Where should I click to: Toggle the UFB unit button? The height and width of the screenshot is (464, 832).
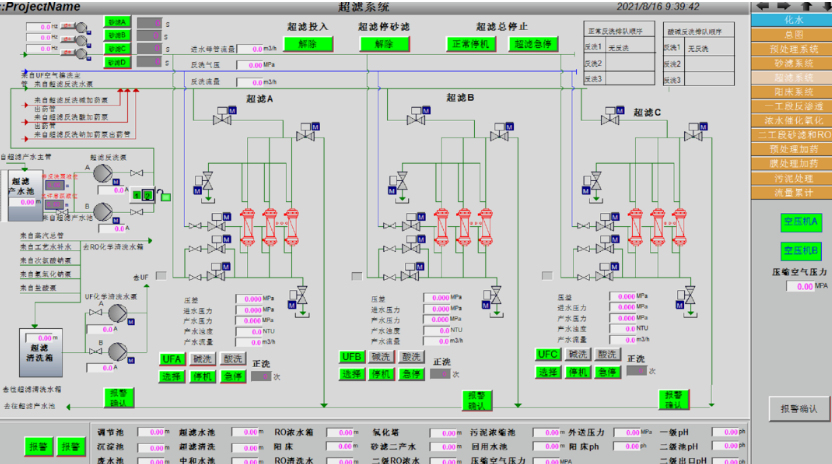pos(351,357)
